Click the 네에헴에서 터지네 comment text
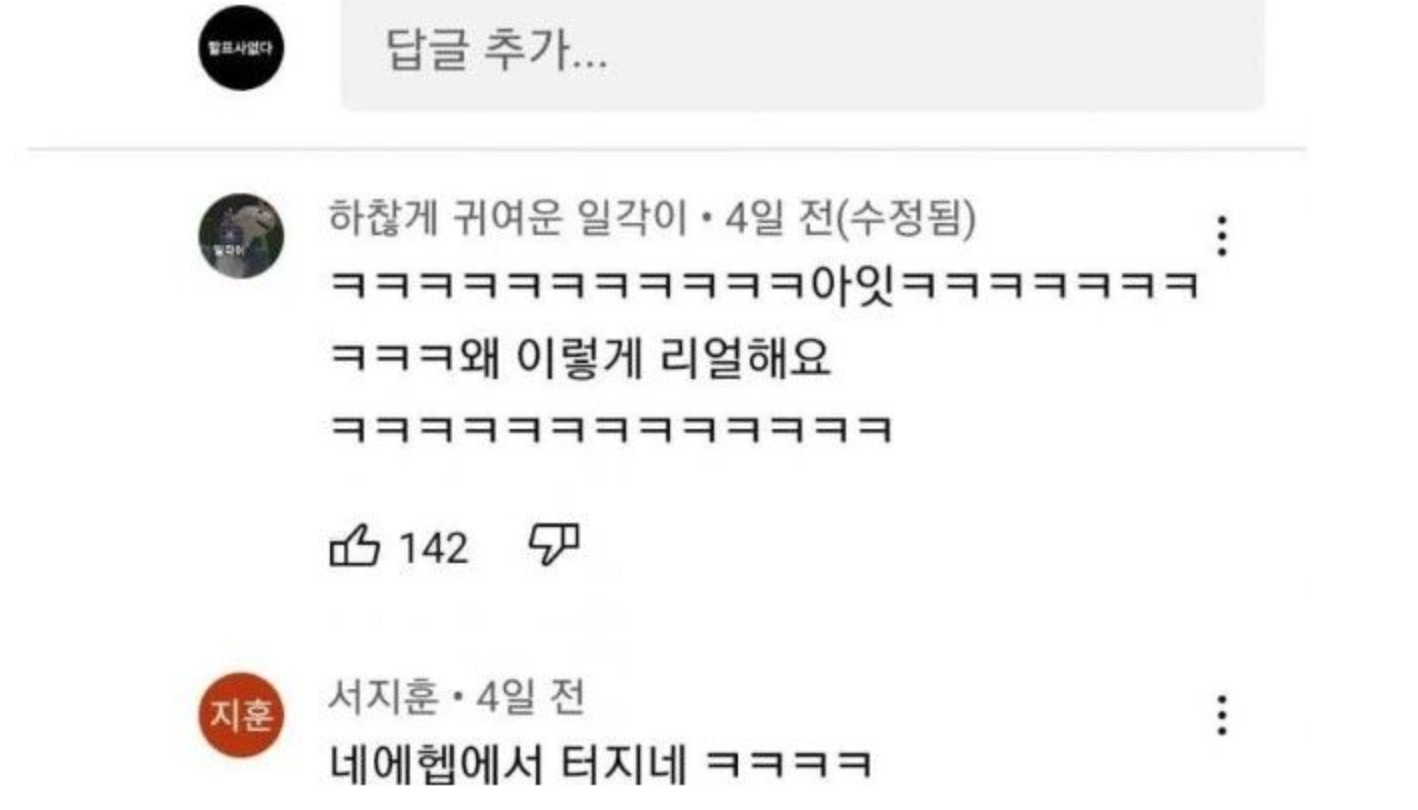This screenshot has height=810, width=1418. [507, 765]
